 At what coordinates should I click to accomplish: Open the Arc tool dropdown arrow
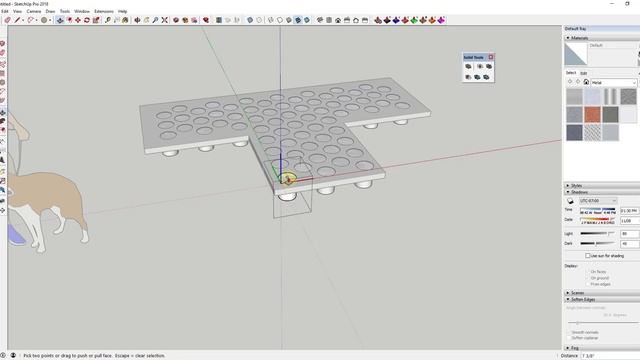[x=36, y=20]
